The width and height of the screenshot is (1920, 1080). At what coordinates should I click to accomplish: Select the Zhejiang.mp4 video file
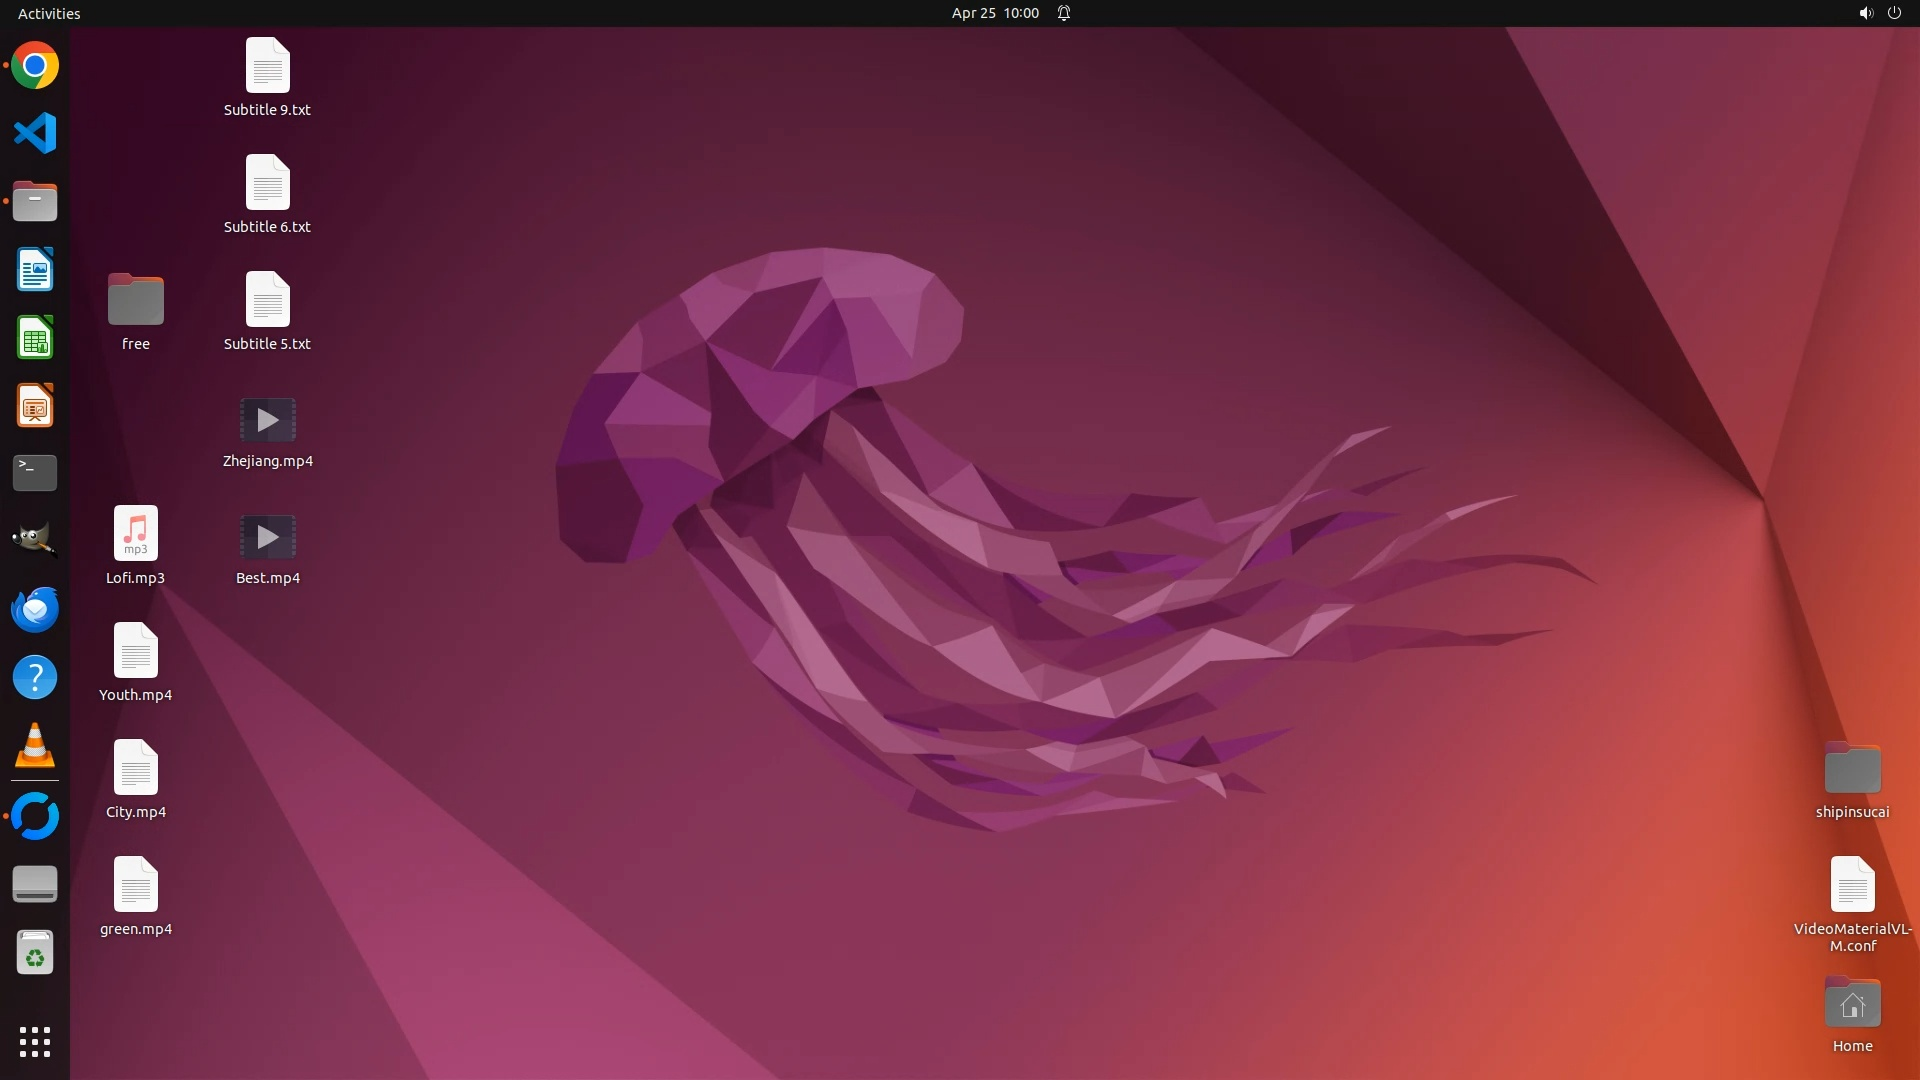(x=268, y=421)
